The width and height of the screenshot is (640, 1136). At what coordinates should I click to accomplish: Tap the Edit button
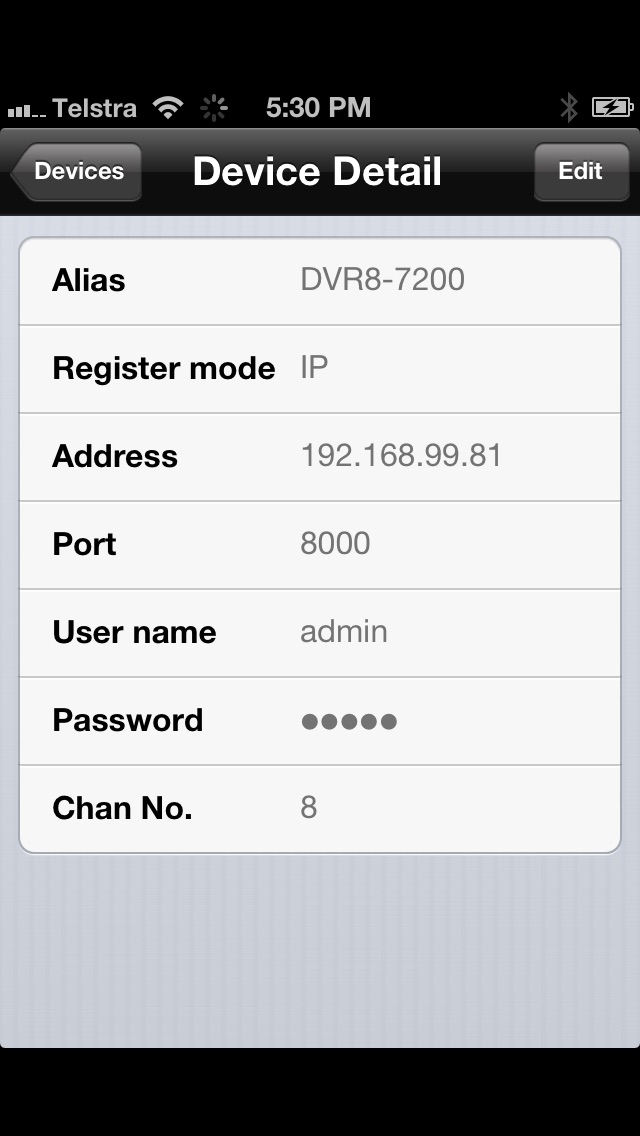pyautogui.click(x=581, y=172)
